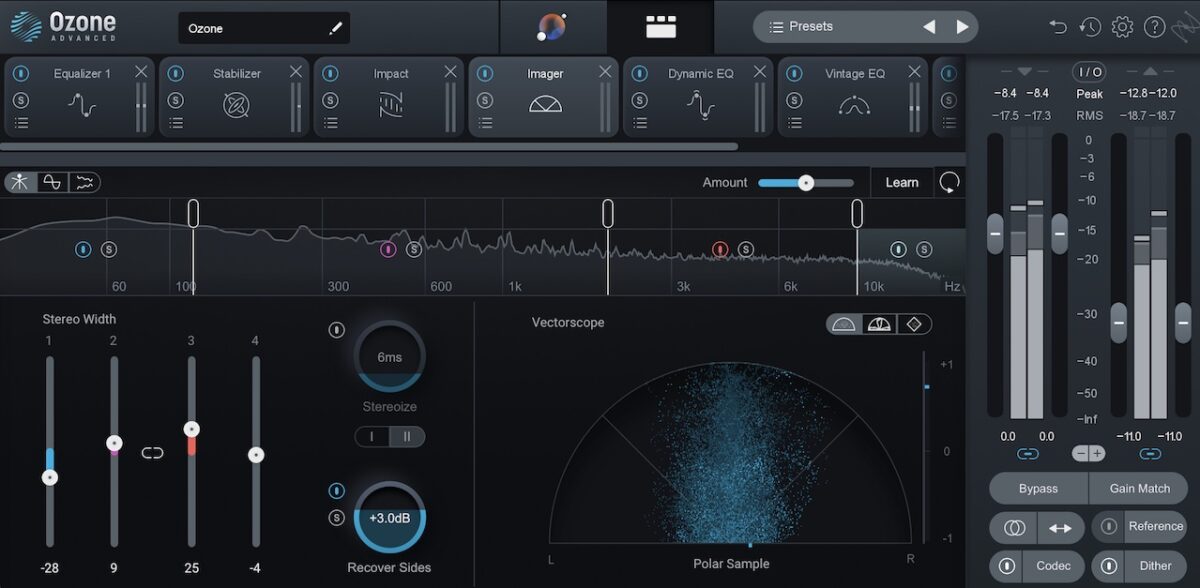This screenshot has width=1200, height=588.
Task: Remove the Dynamic EQ module with X
Action: 760,72
